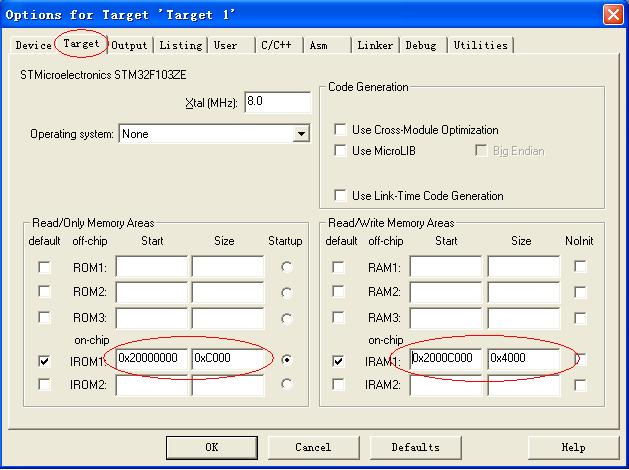
Task: Open the Help button
Action: (574, 448)
